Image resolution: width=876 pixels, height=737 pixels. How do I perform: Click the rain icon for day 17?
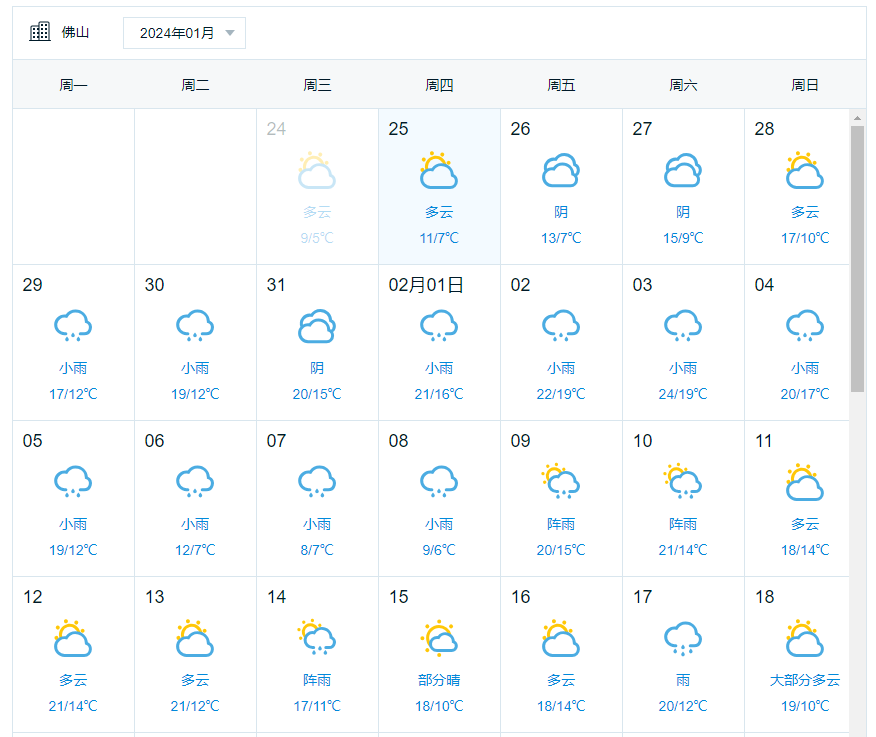(x=683, y=638)
